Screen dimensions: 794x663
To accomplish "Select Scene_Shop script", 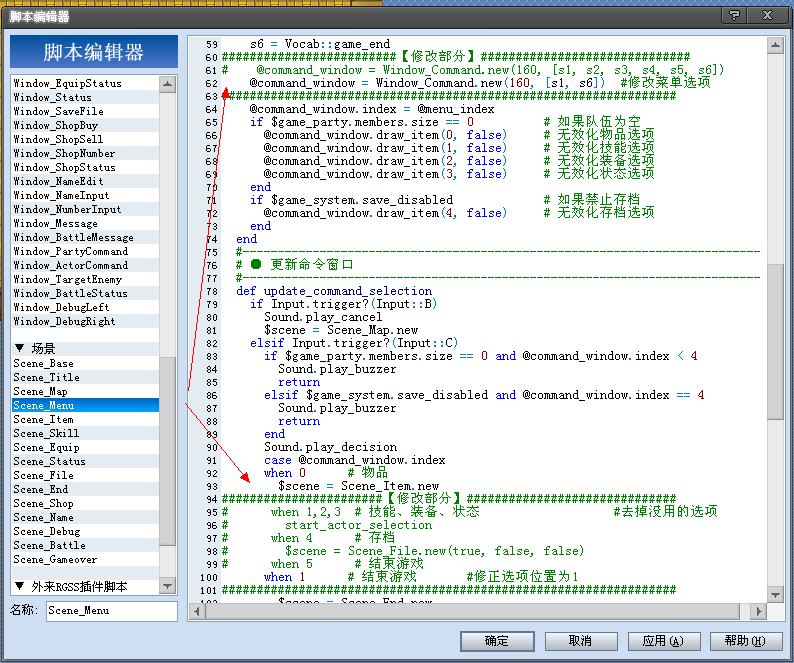I will click(85, 503).
